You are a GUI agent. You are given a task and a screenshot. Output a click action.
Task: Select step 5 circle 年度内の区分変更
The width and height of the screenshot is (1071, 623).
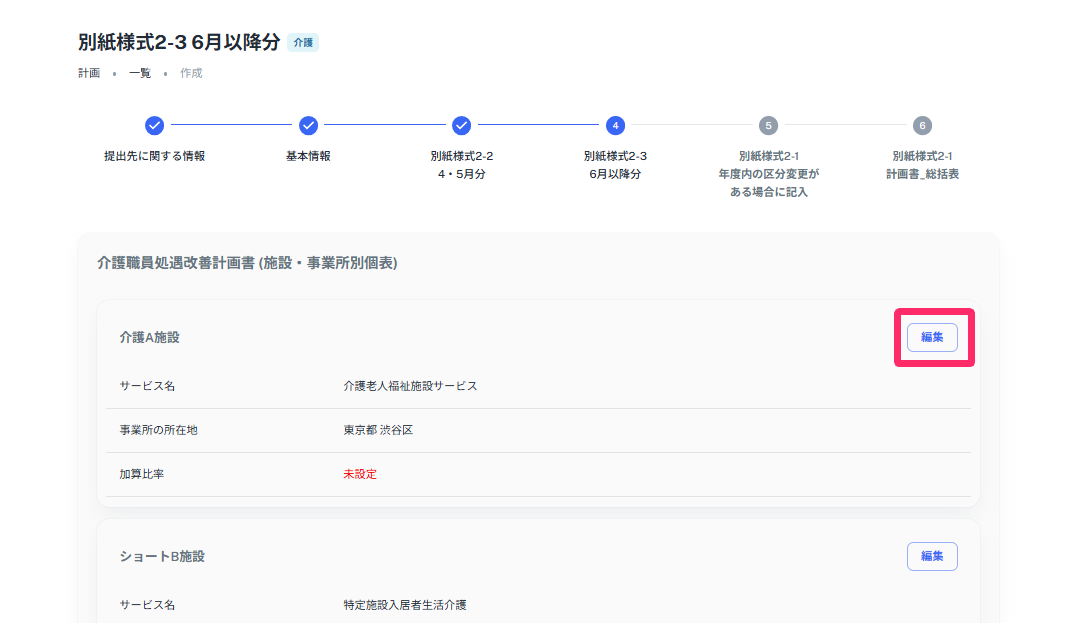(768, 126)
